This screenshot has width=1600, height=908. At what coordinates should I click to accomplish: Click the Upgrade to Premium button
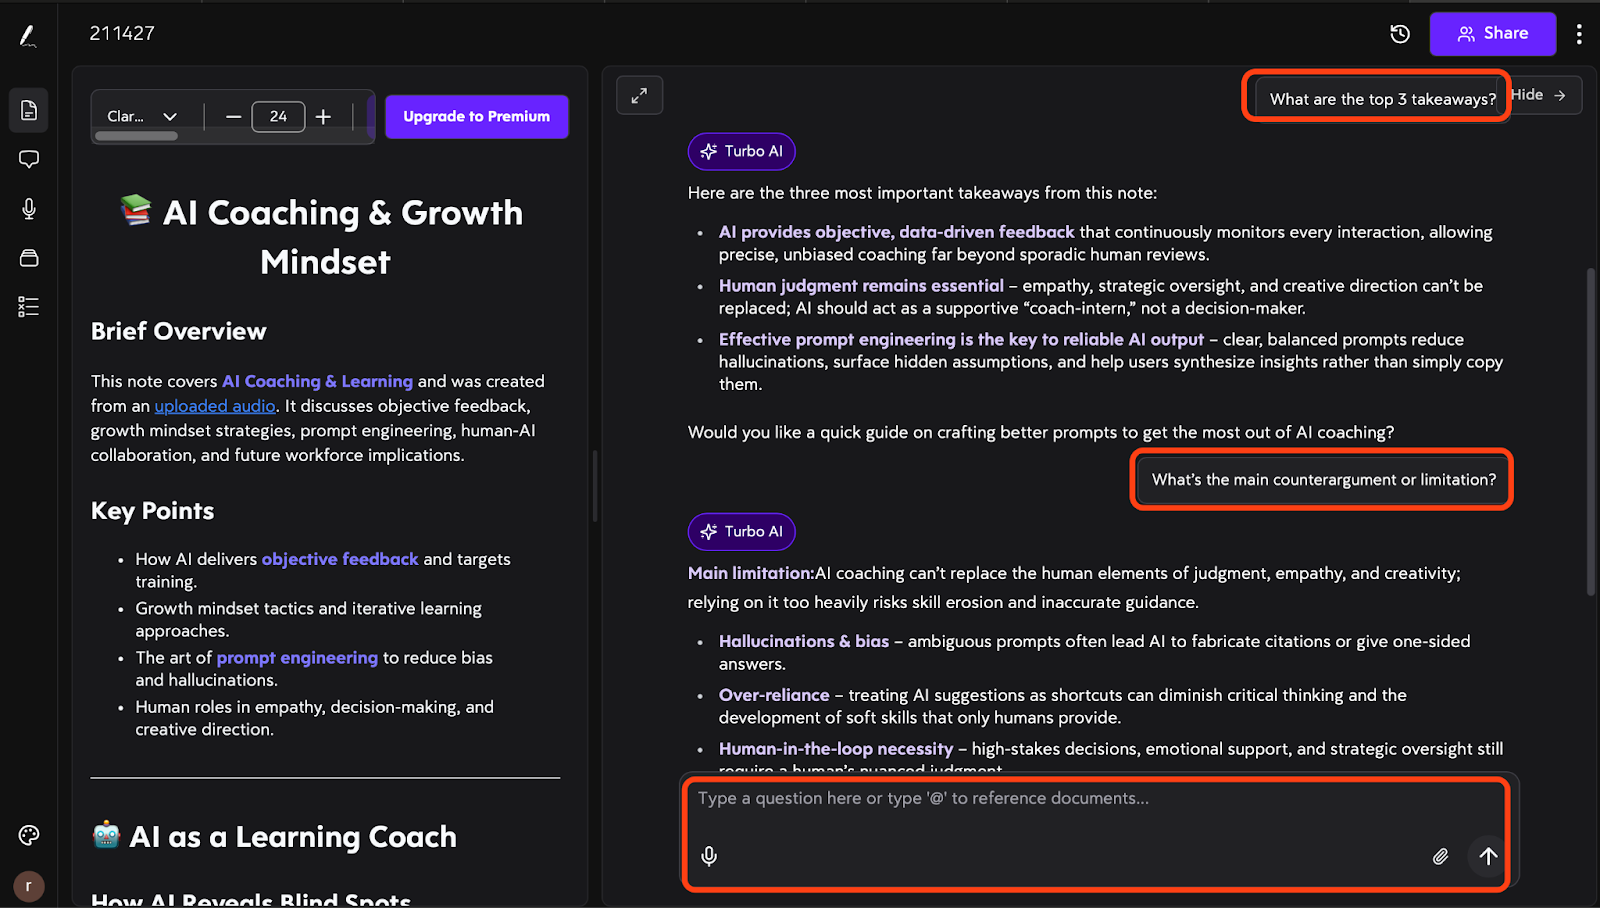[477, 117]
